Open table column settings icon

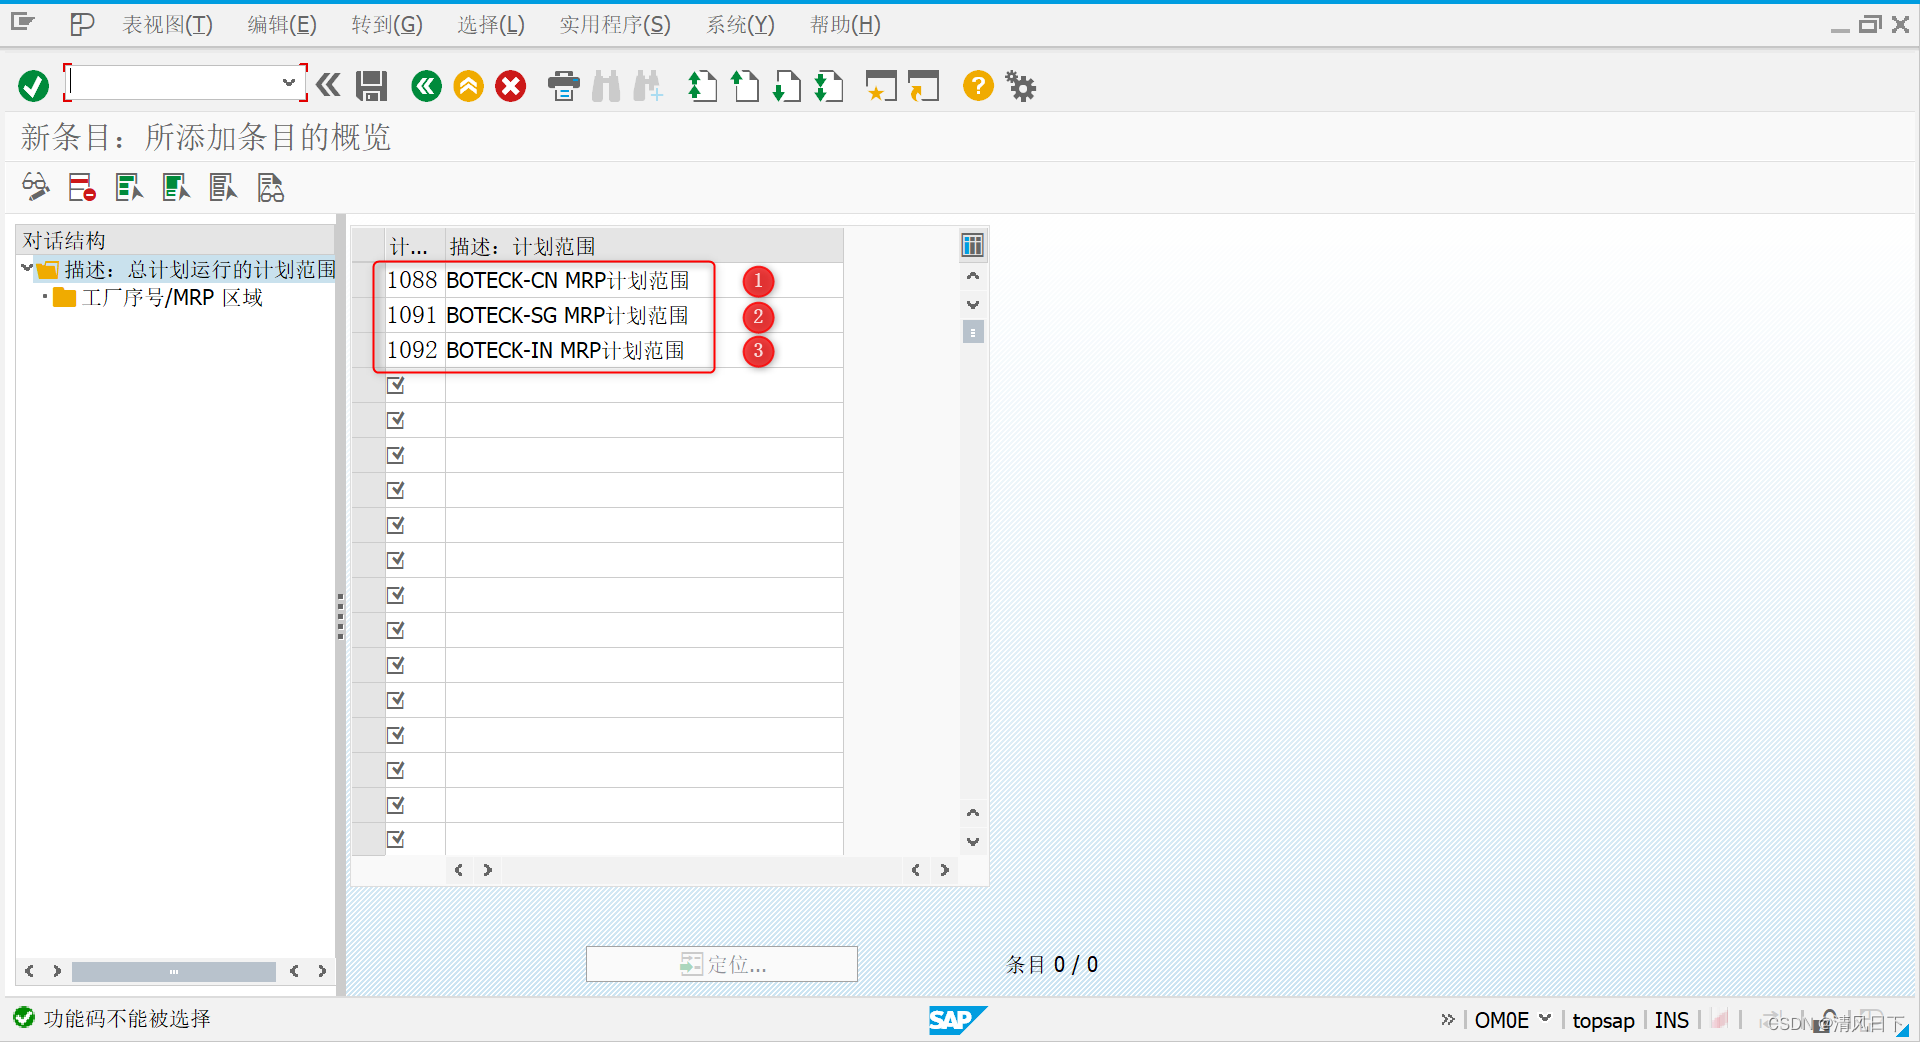972,245
